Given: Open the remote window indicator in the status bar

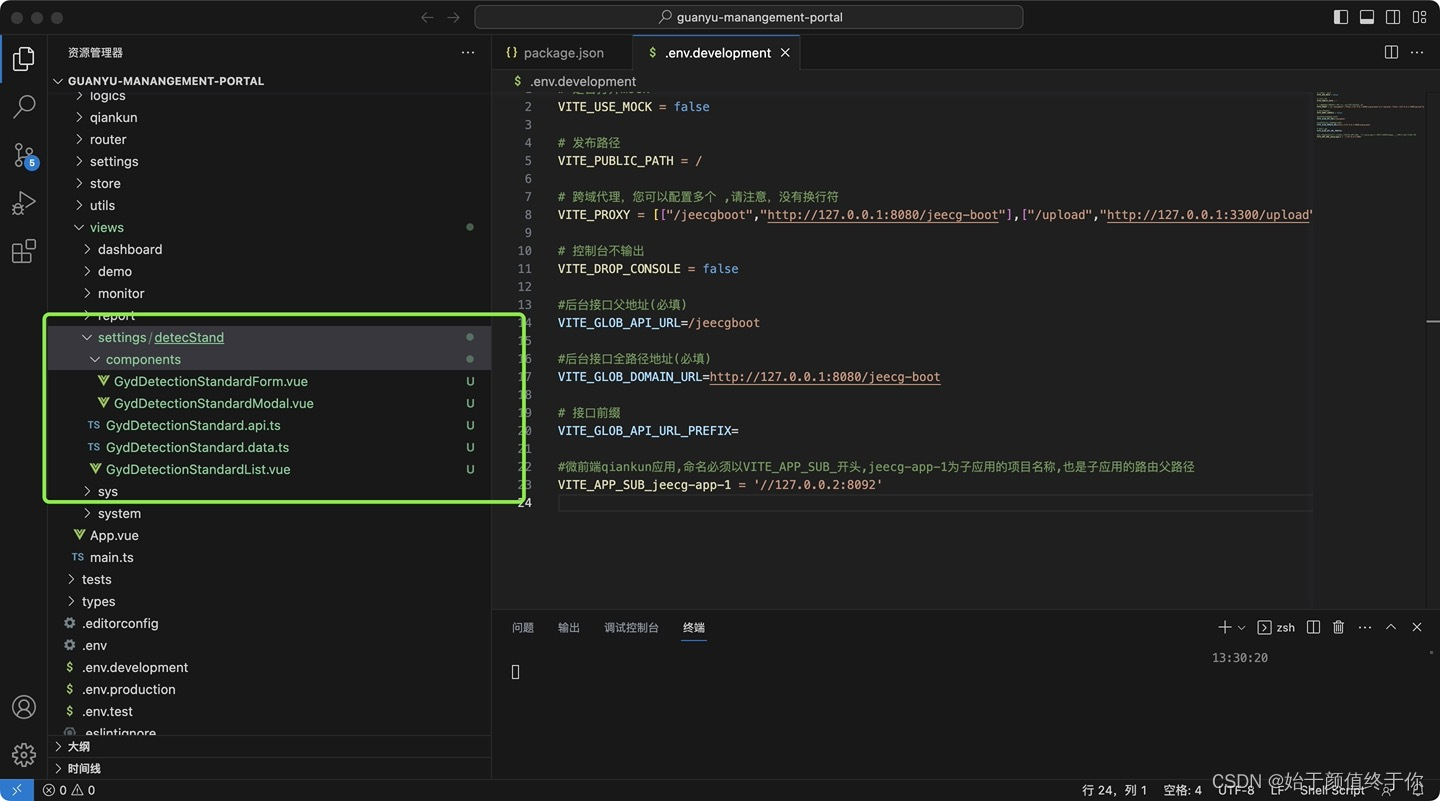Looking at the screenshot, I should (16, 790).
